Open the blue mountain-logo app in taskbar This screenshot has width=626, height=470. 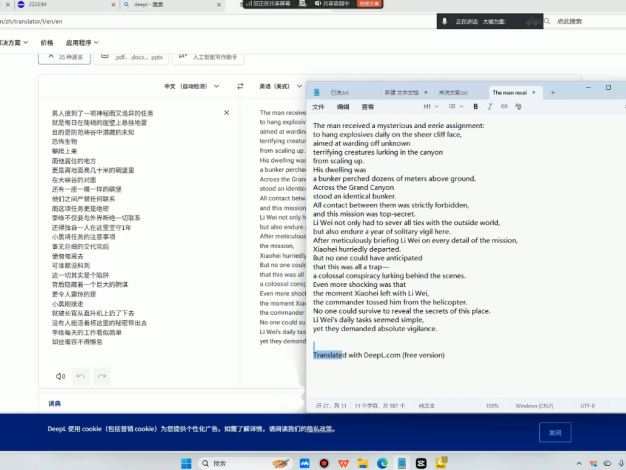304,463
